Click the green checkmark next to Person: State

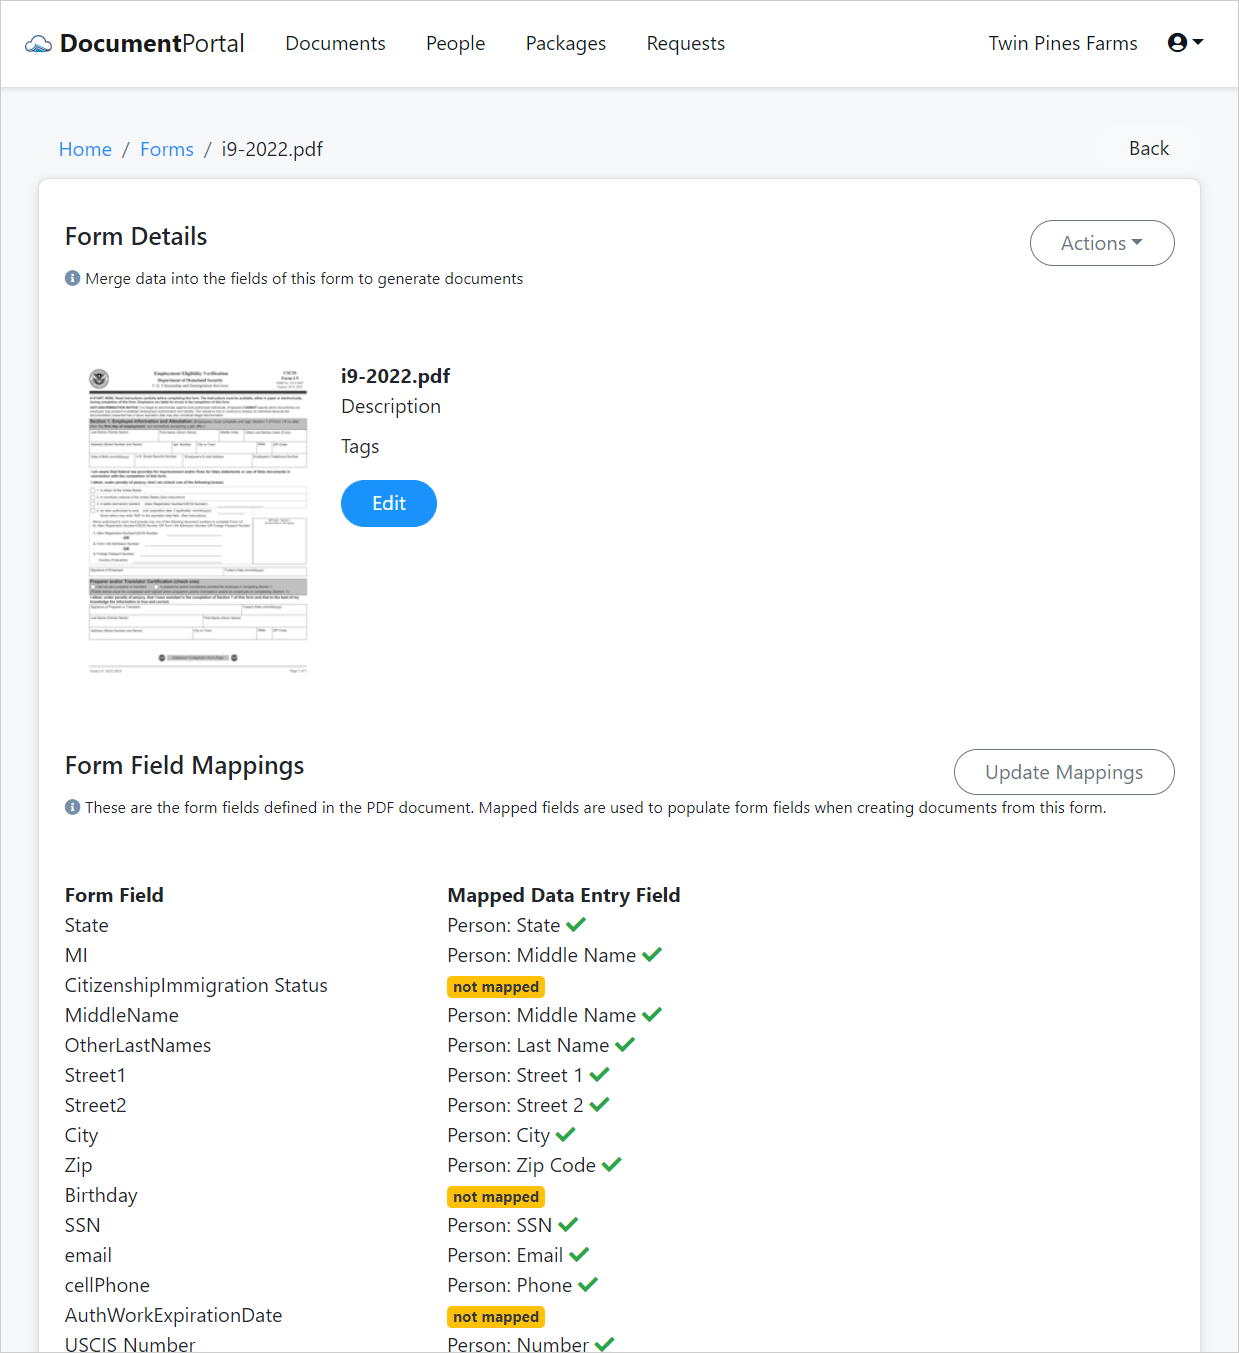[577, 924]
